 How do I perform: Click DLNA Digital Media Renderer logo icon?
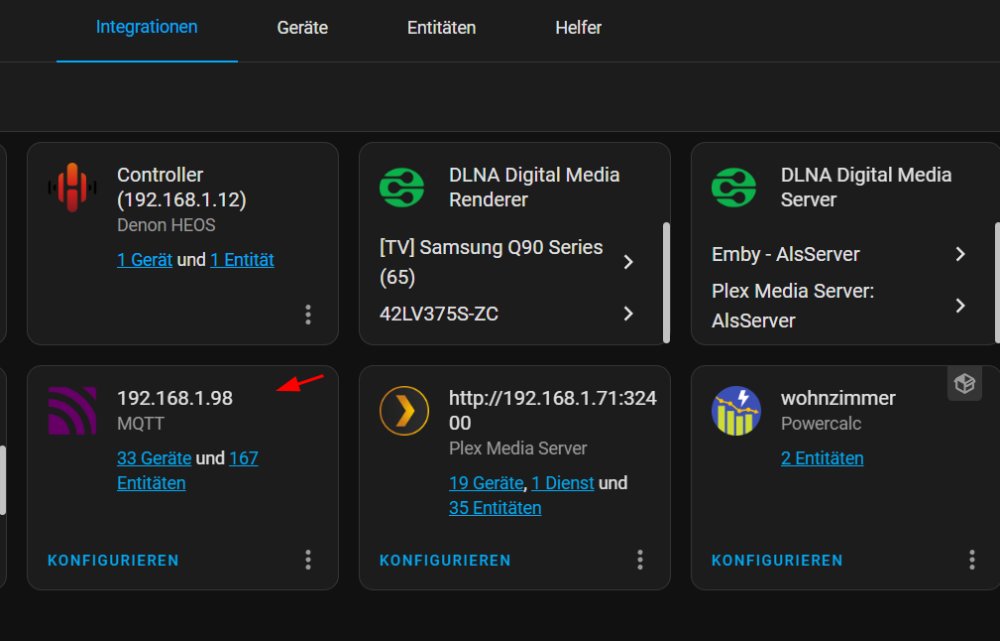tap(402, 188)
